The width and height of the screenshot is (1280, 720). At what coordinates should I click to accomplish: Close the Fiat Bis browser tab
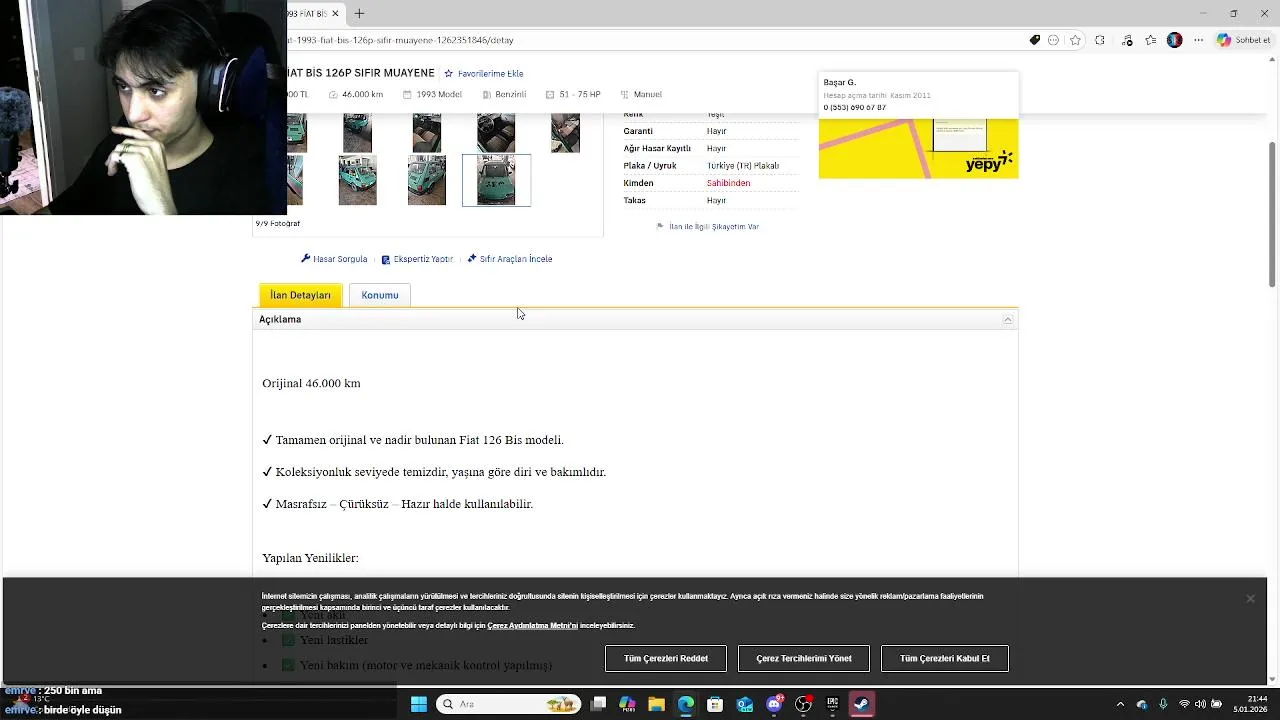pyautogui.click(x=335, y=13)
